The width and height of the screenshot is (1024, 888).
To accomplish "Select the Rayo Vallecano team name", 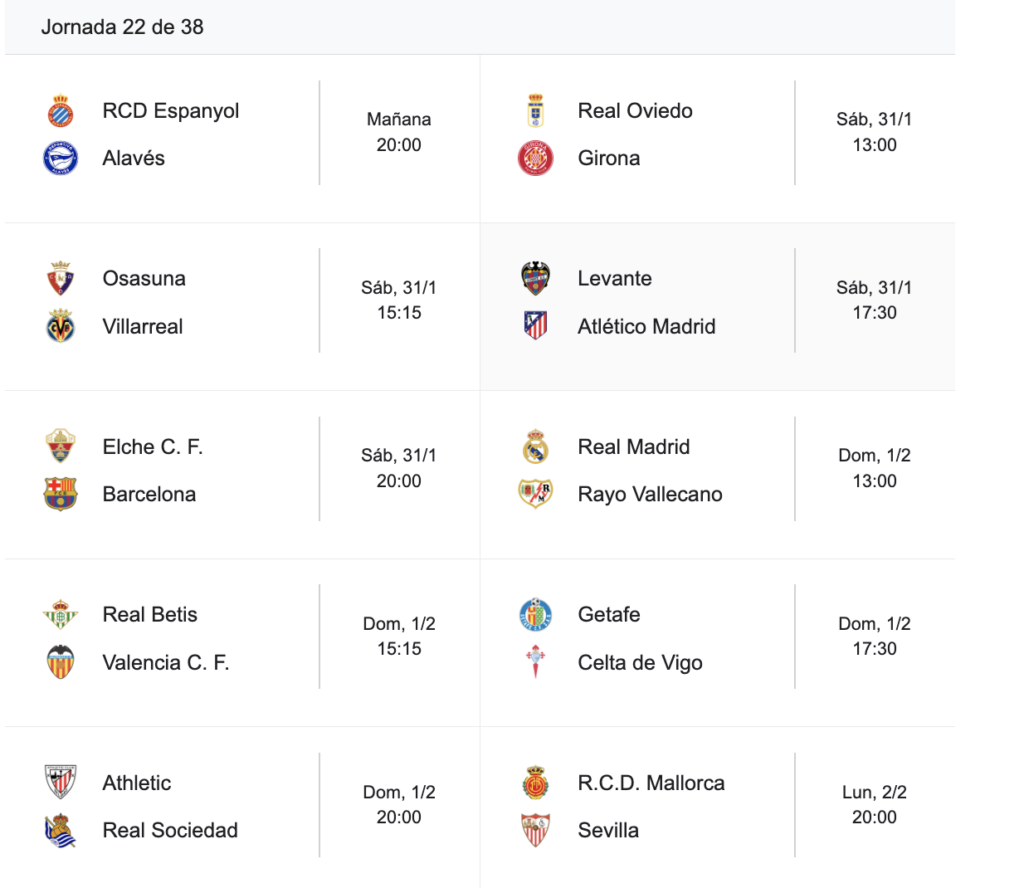I will click(650, 494).
